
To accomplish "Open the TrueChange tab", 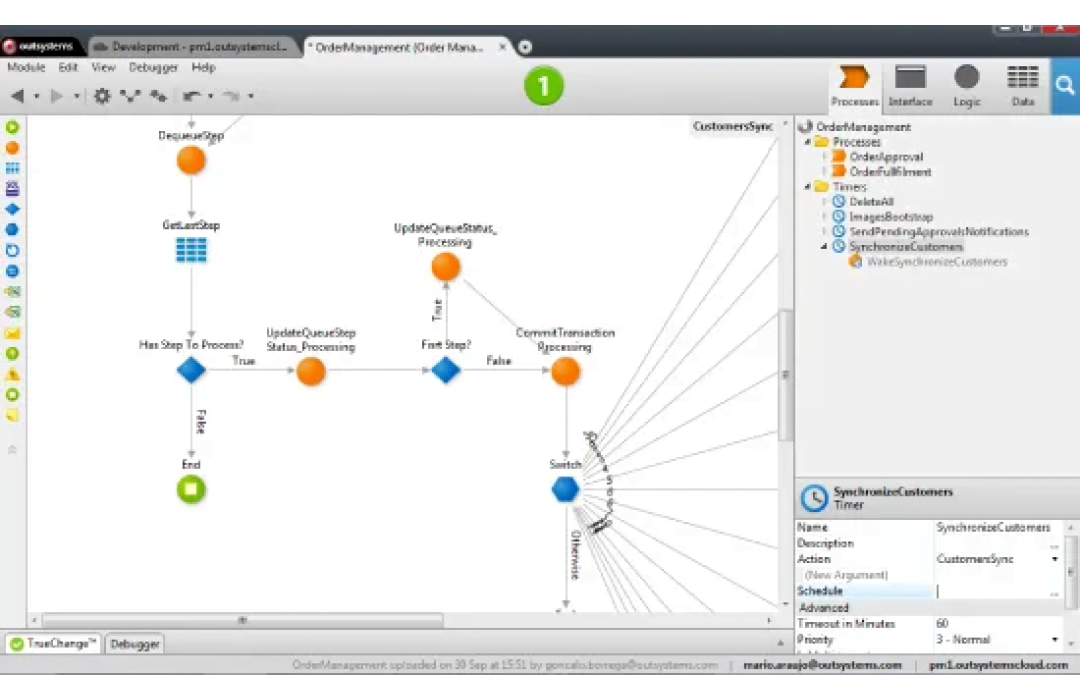I will (x=53, y=644).
